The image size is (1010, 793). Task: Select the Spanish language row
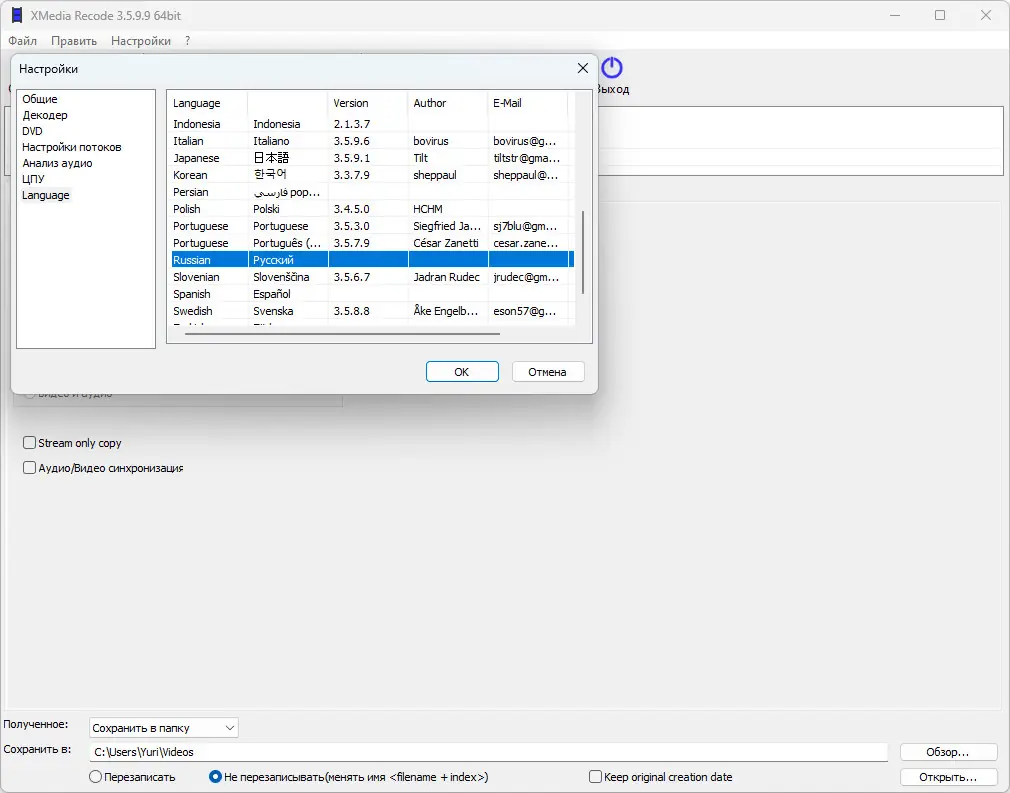coord(371,294)
